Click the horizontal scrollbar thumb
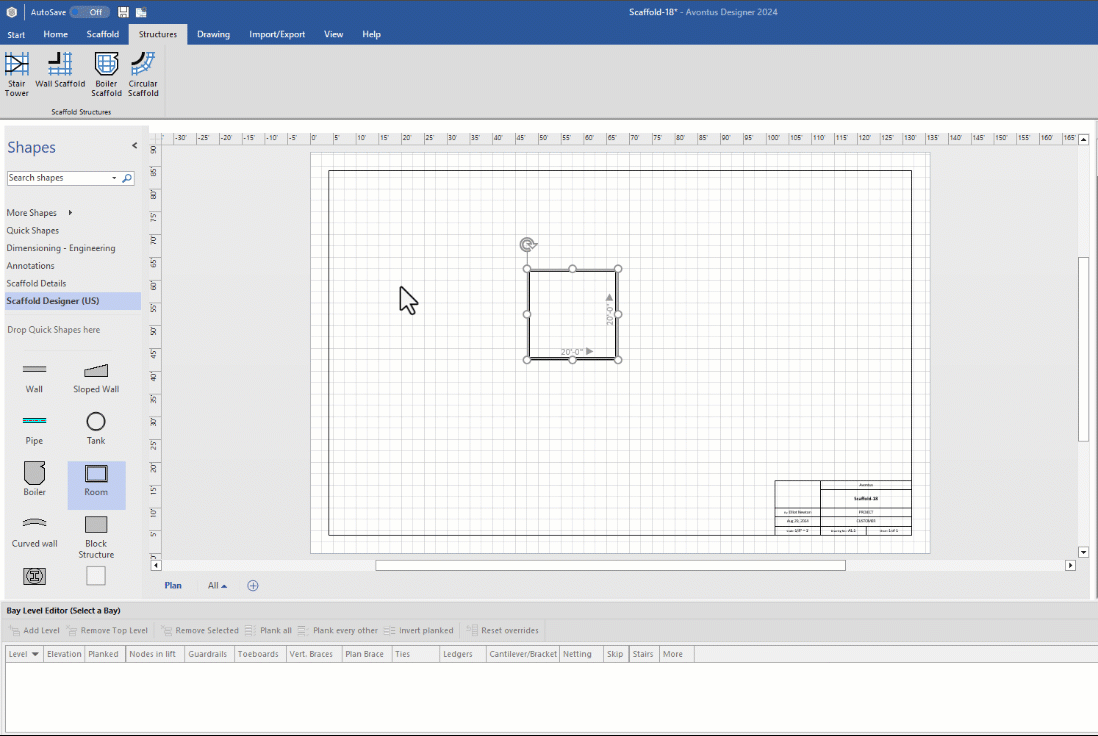Screen dimensions: 1098x736 610,565
